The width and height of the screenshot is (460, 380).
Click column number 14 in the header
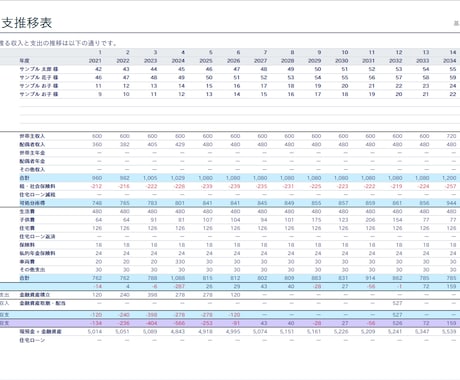coord(453,52)
